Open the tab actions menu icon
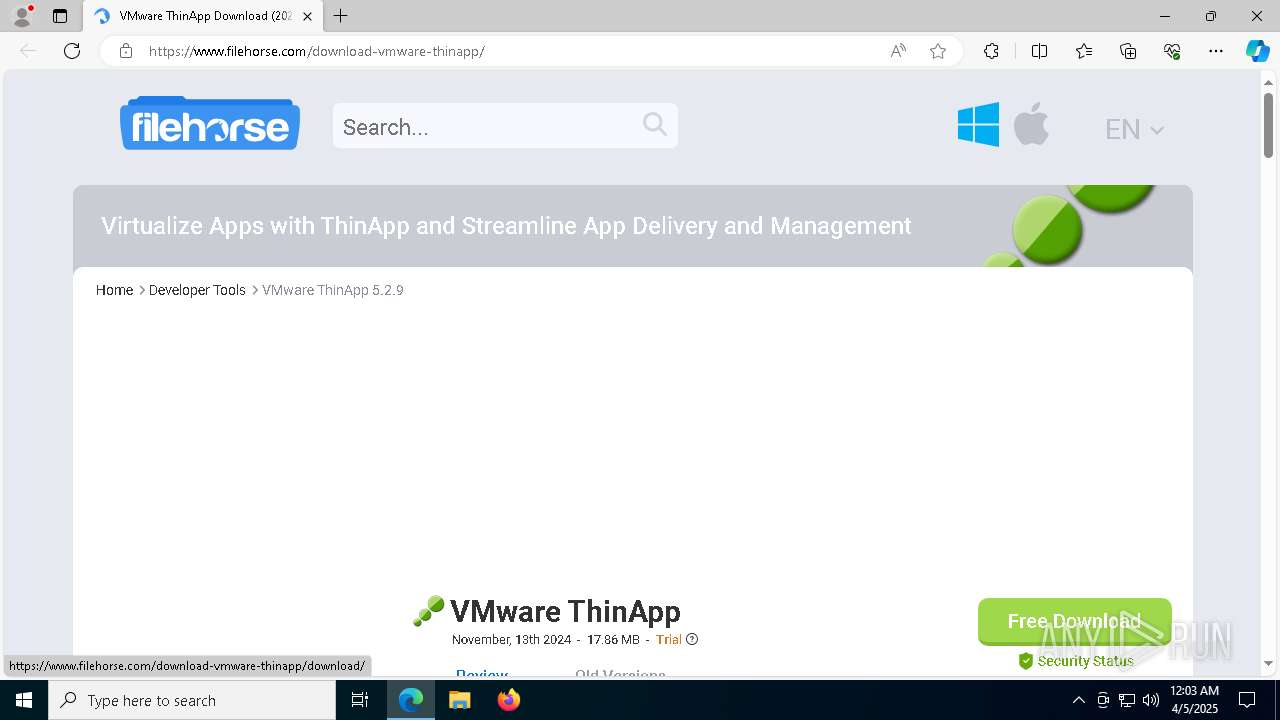Screen dimensions: 1280x720 coord(60,16)
